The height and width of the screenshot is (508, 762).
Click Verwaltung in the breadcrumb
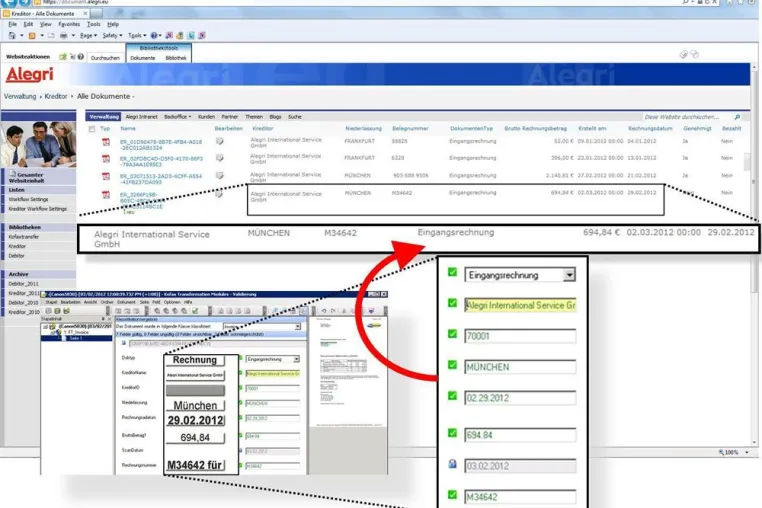pyautogui.click(x=20, y=96)
